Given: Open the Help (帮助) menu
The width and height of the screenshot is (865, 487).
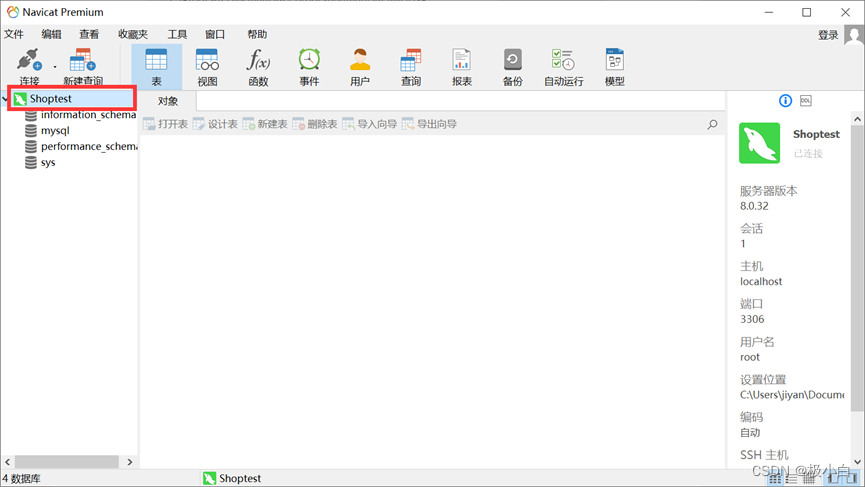Looking at the screenshot, I should coord(257,34).
